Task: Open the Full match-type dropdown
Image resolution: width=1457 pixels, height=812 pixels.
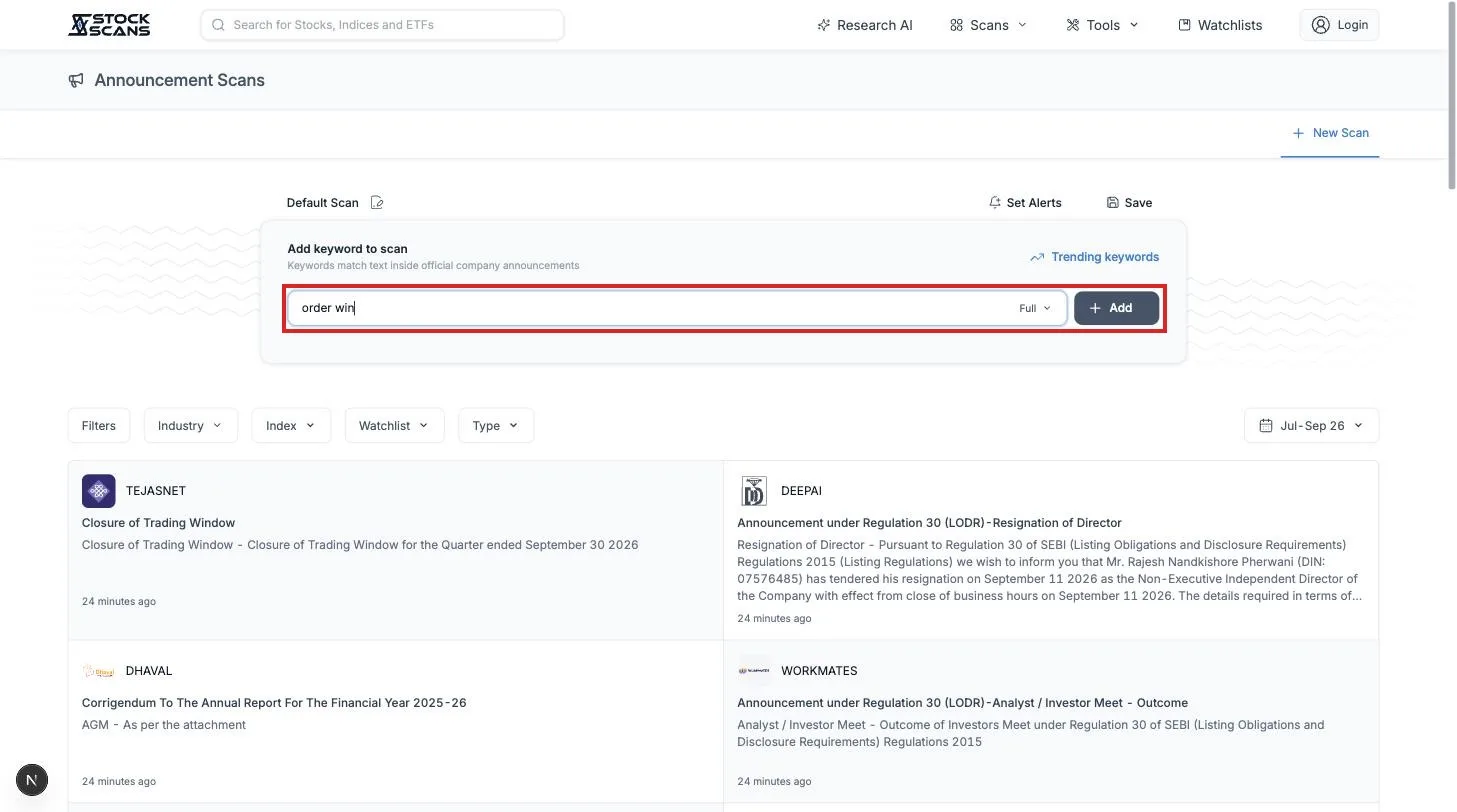Action: tap(1035, 308)
